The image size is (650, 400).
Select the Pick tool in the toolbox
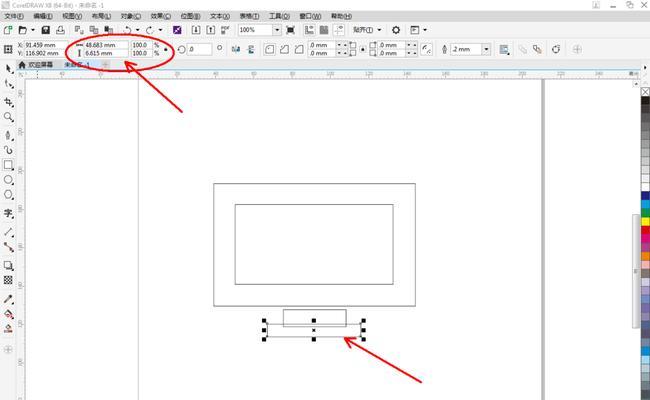(x=9, y=69)
